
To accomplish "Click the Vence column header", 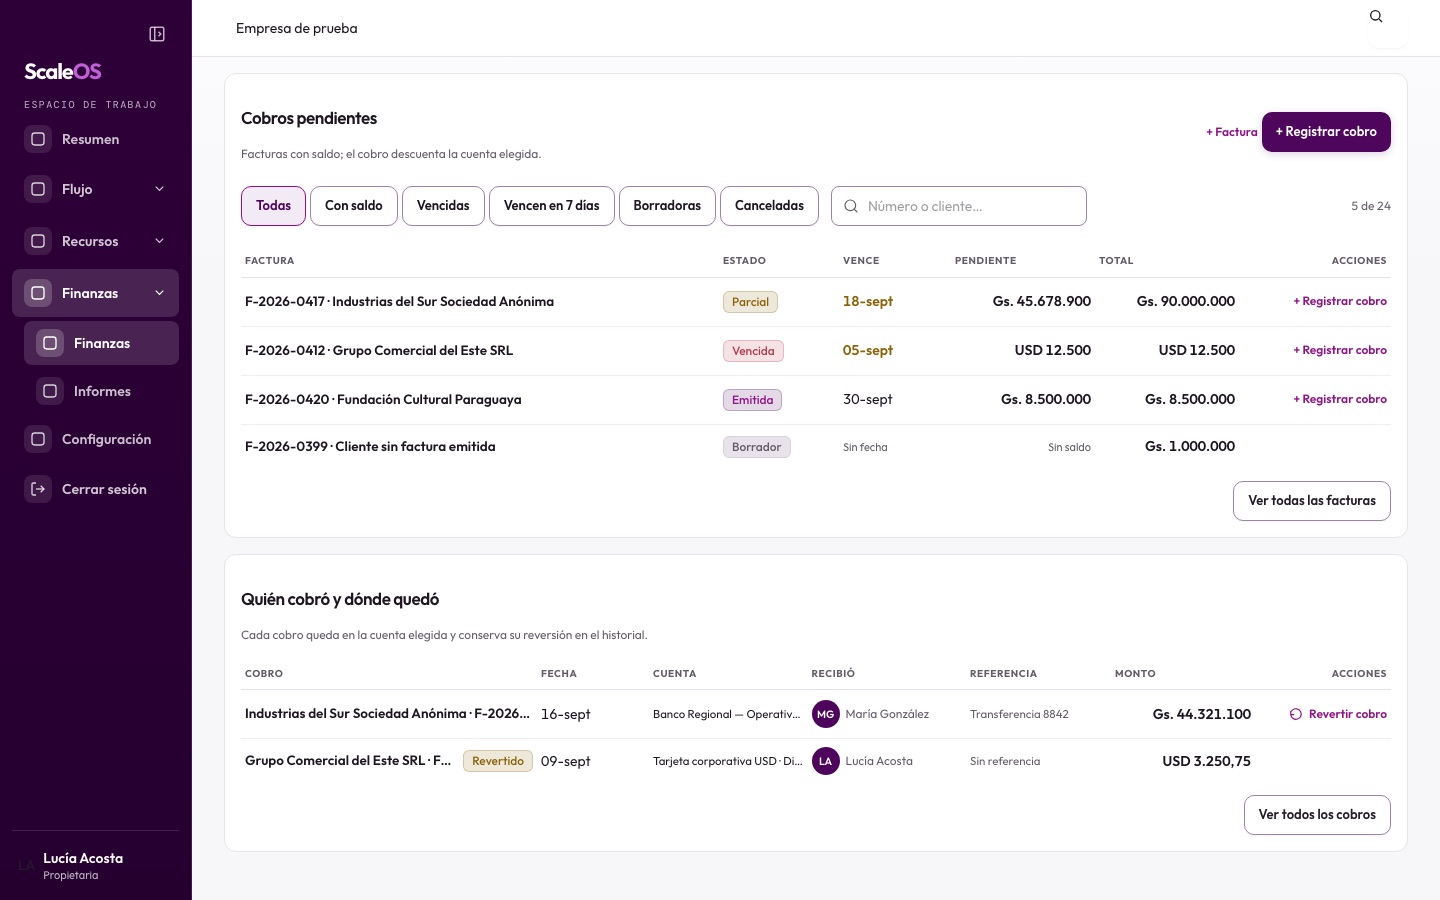I will (861, 261).
